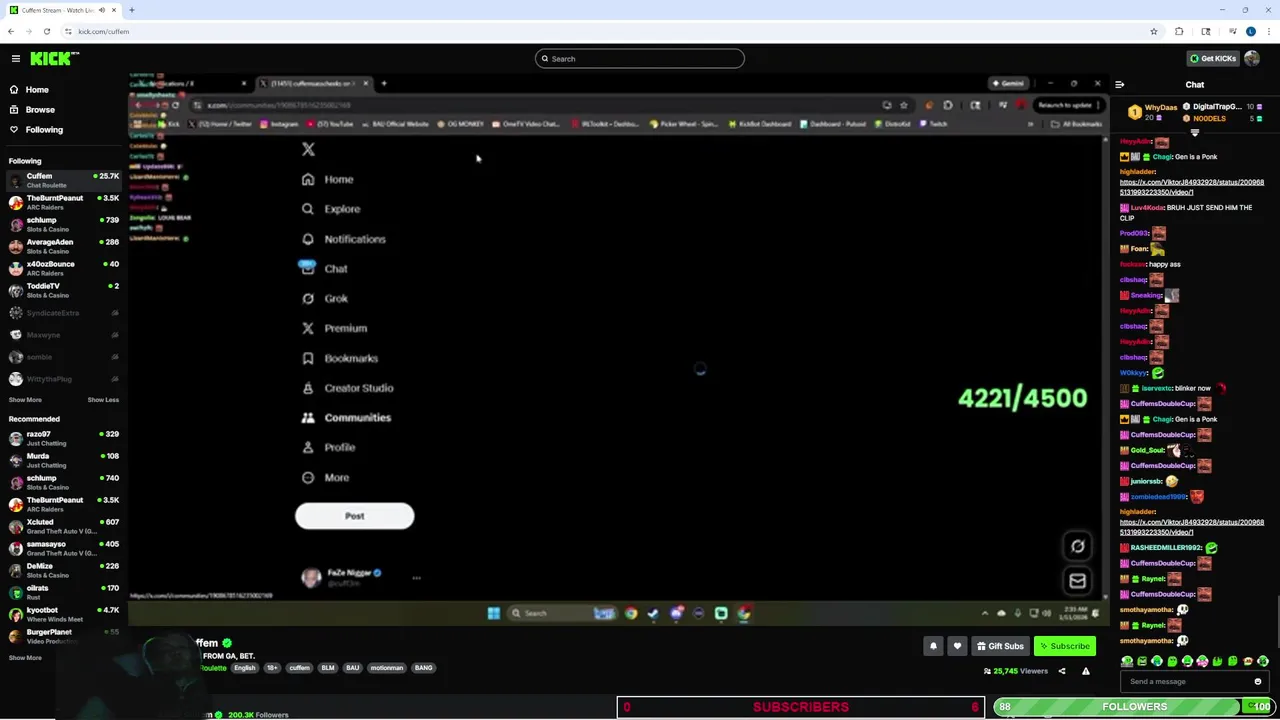Viewport: 1280px width, 720px height.
Task: Open Grok in the streamed X menu
Action: 324,298
